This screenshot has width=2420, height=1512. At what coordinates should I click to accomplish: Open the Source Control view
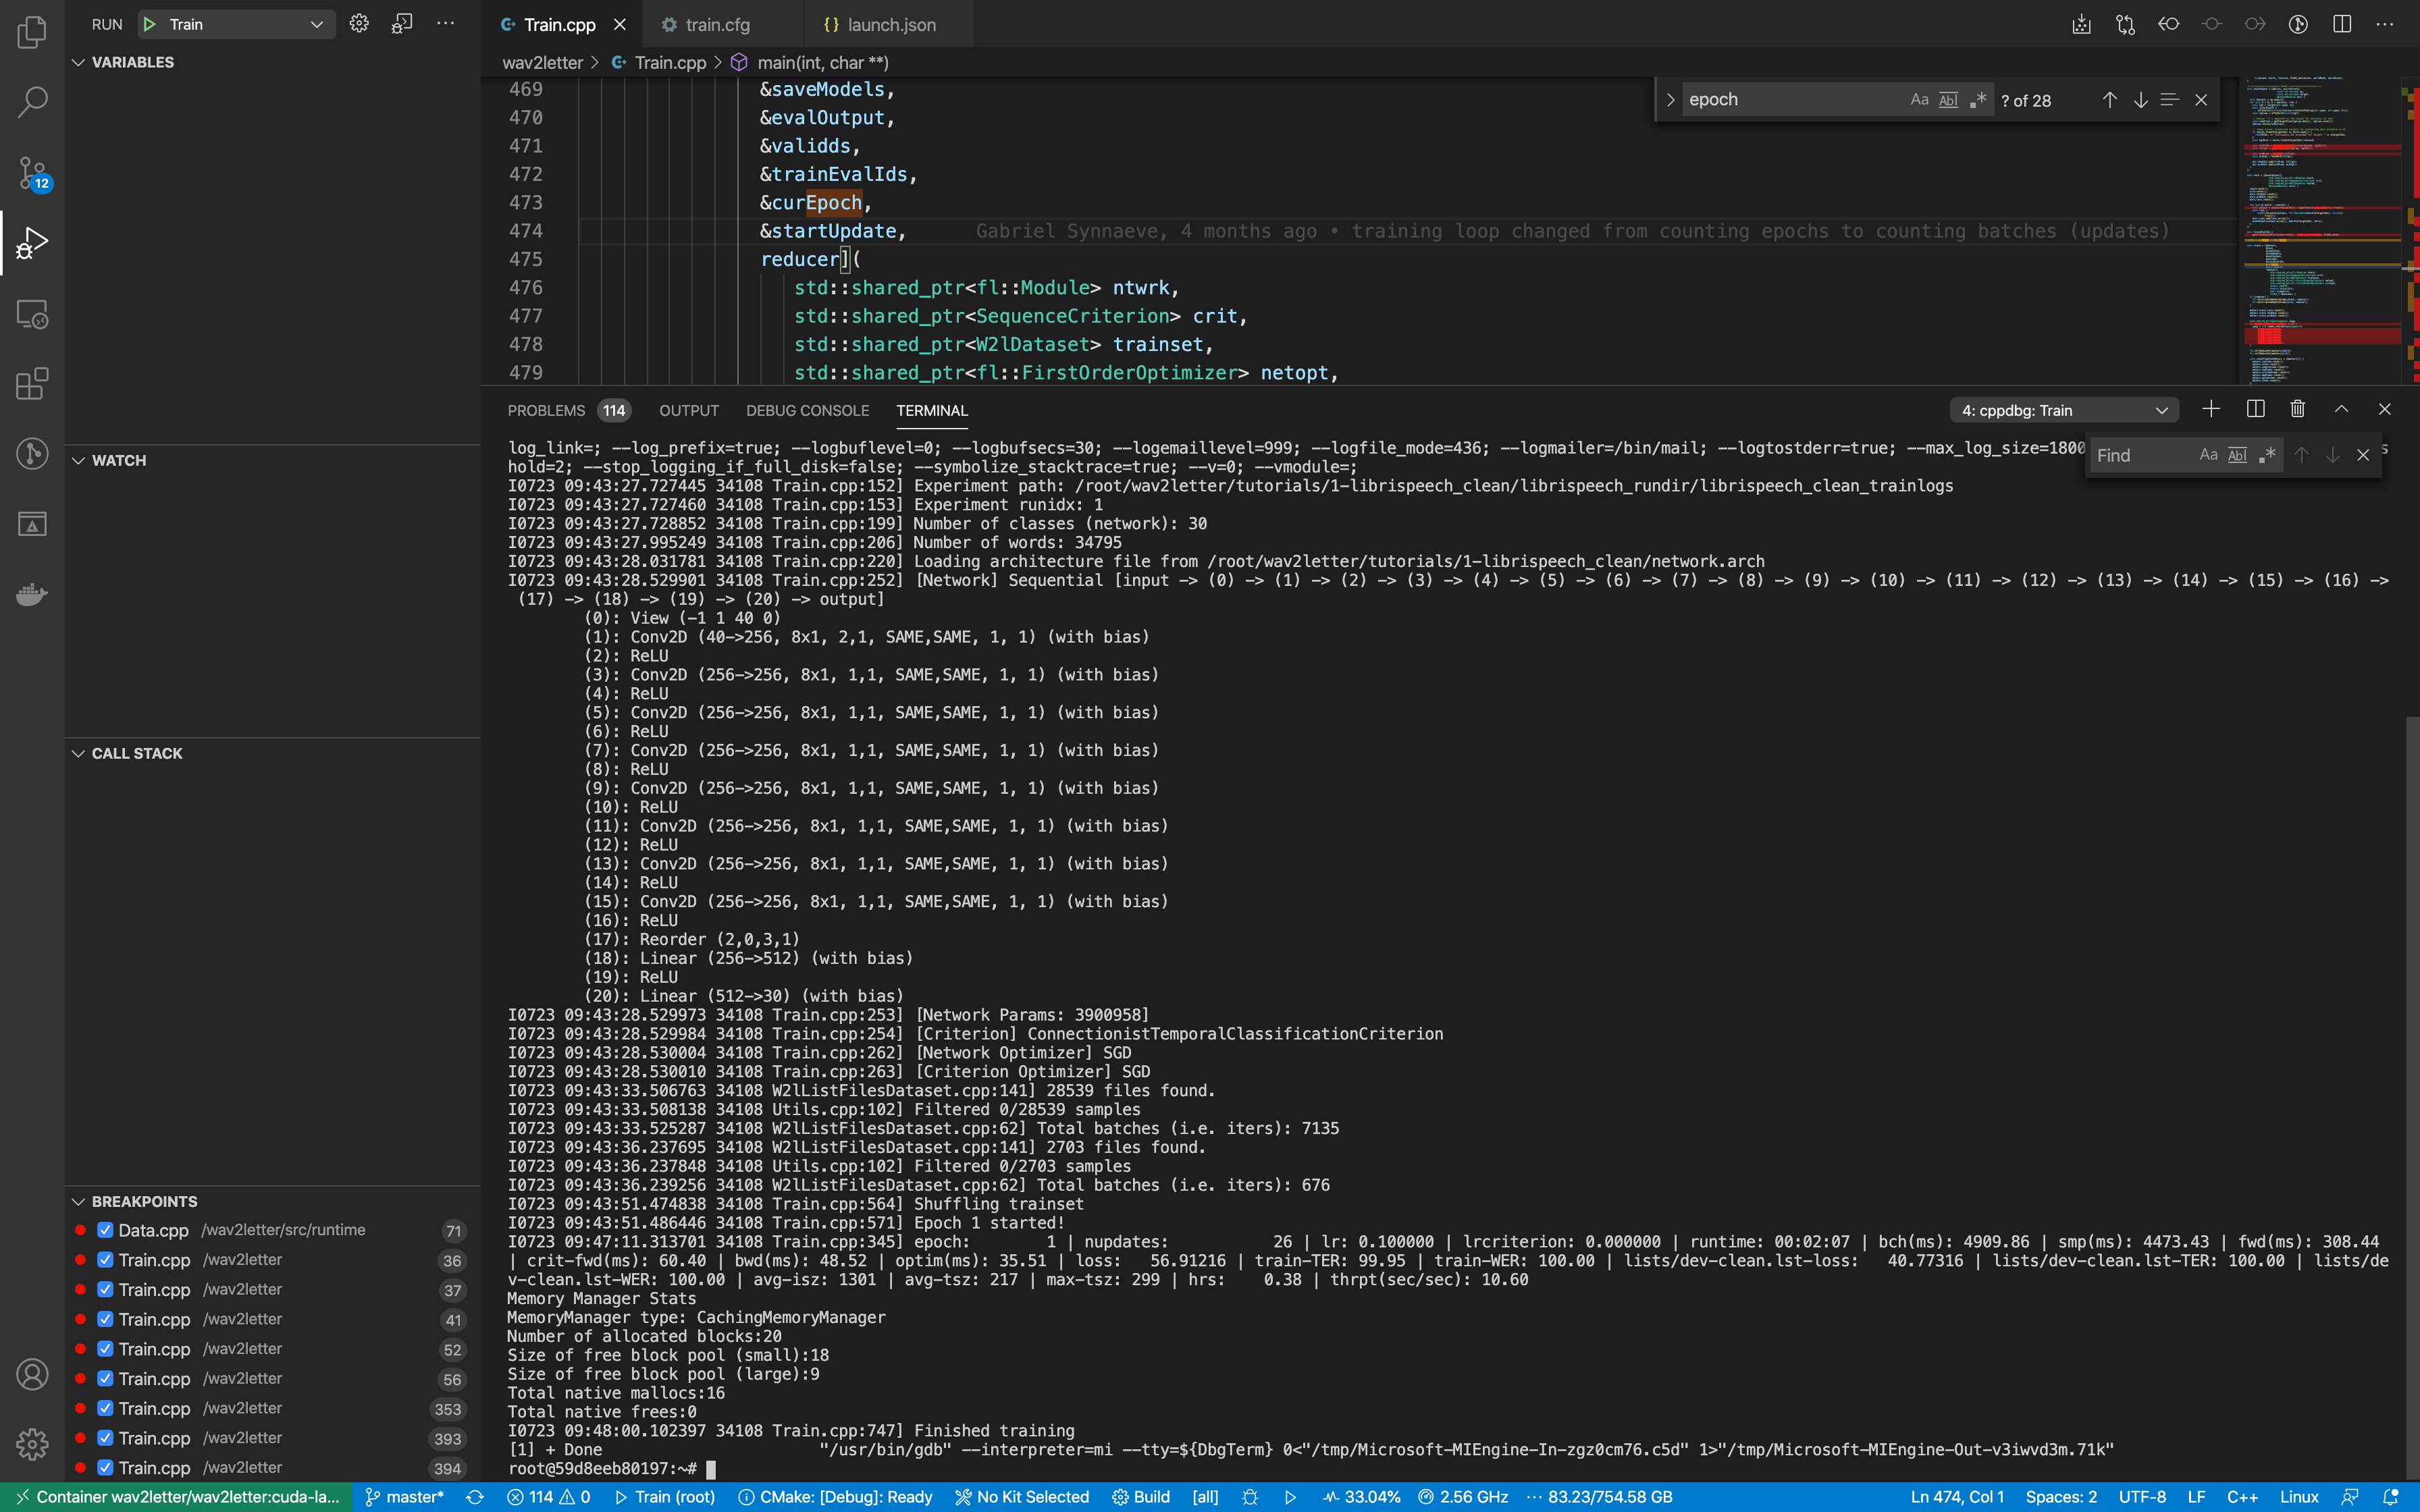tap(31, 173)
